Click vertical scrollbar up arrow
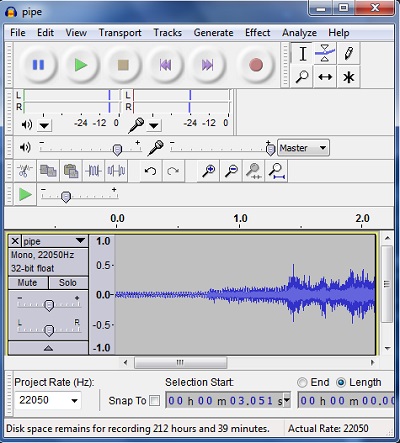The width and height of the screenshot is (400, 443). 387,238
